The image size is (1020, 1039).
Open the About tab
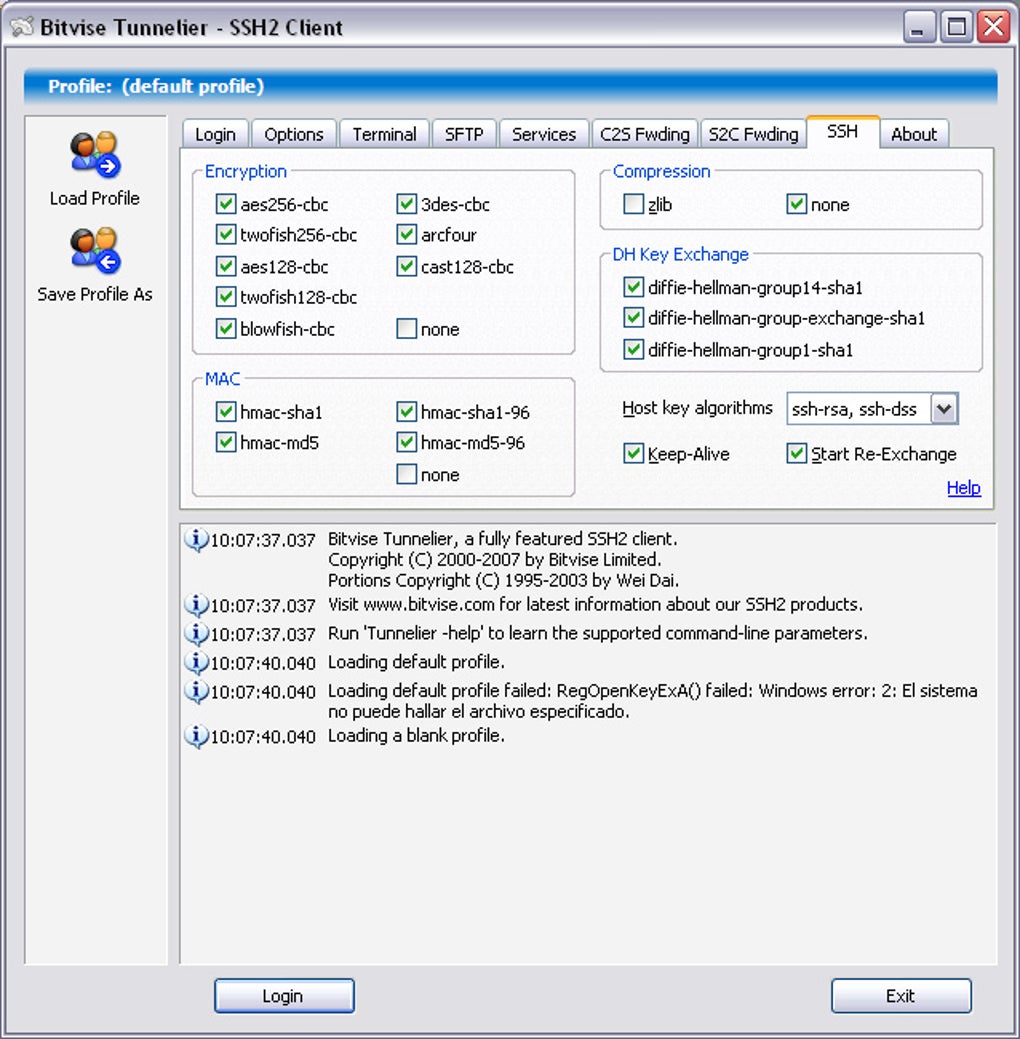(x=914, y=134)
